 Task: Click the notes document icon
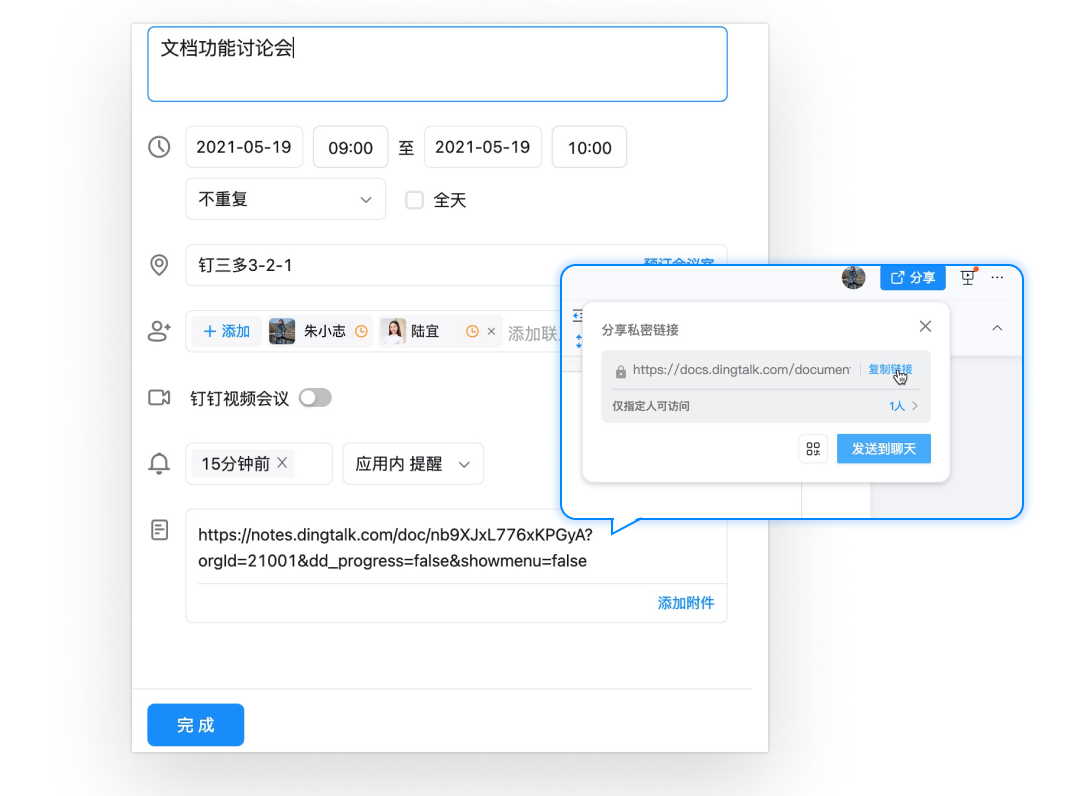[159, 530]
